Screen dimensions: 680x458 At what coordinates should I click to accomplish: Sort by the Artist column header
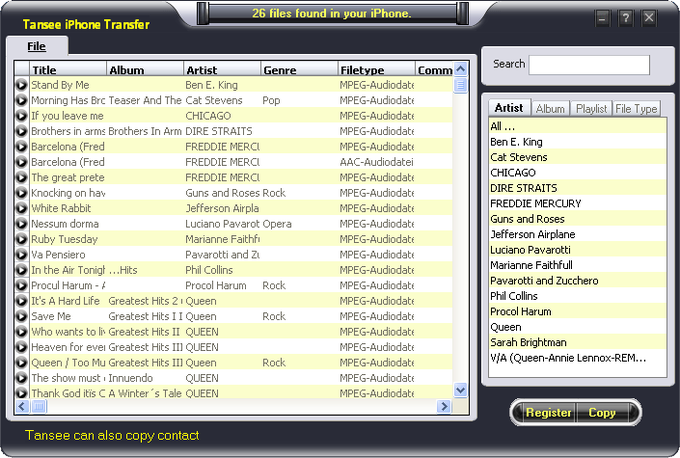pos(222,69)
